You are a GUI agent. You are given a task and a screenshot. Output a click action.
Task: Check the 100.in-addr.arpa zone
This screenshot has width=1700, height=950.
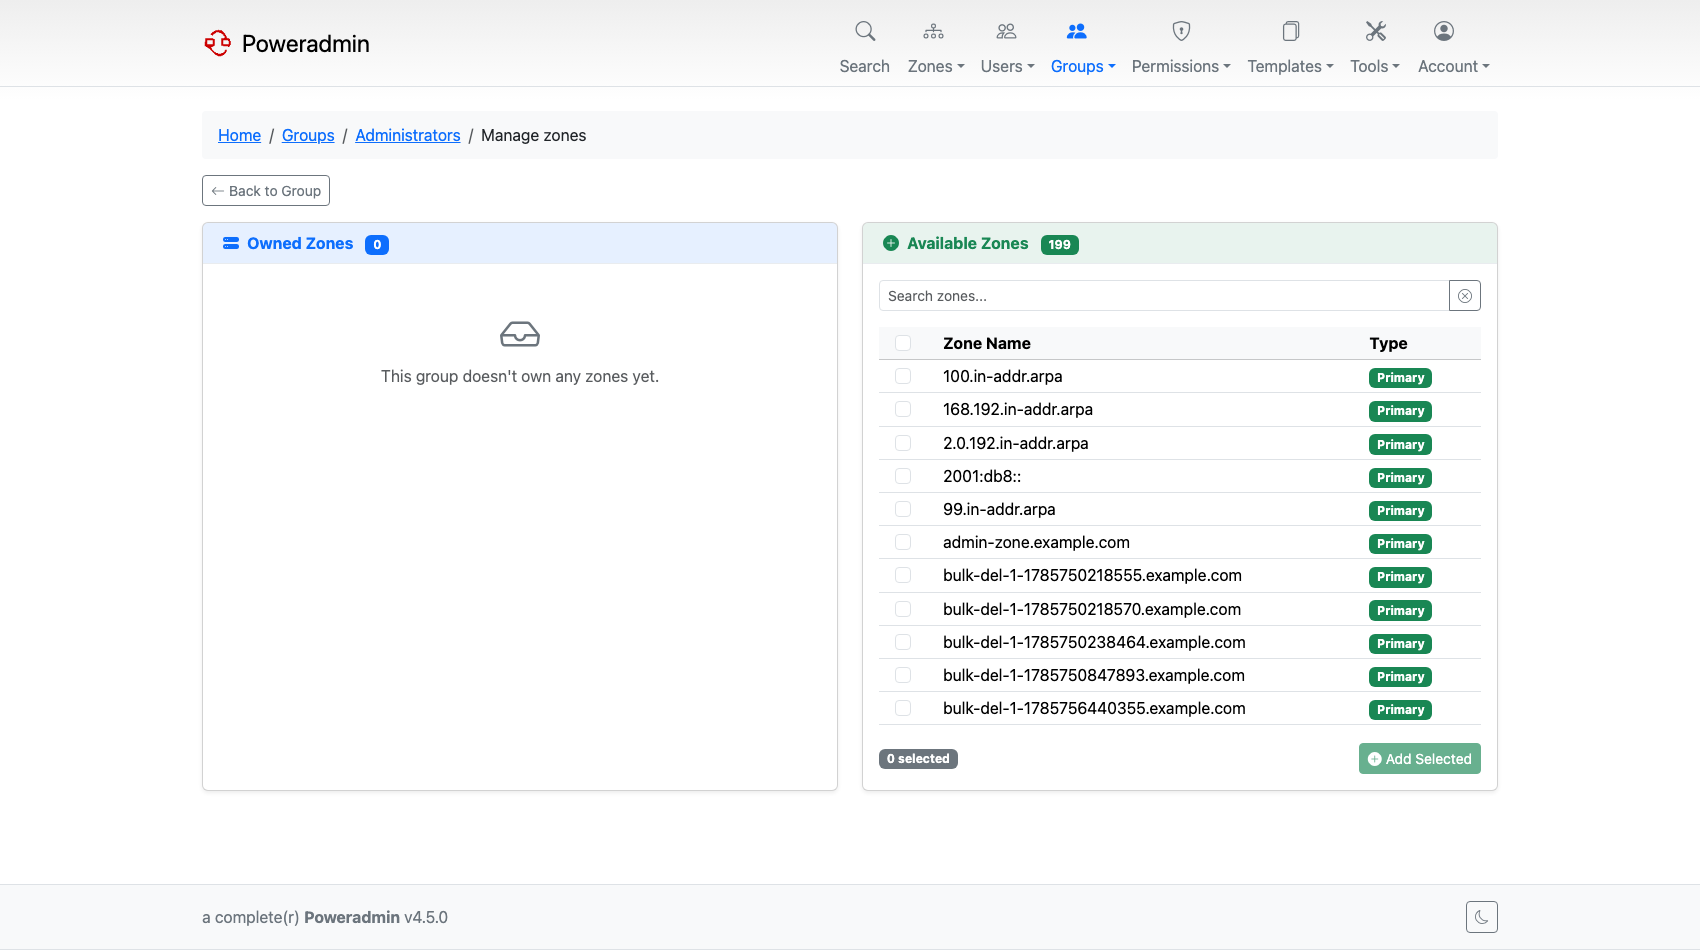pos(903,376)
